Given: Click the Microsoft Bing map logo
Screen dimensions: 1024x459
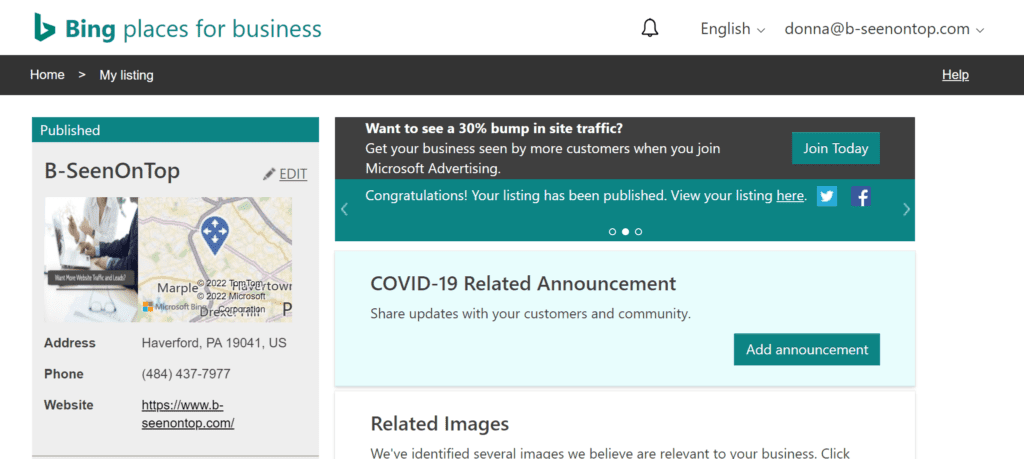Looking at the screenshot, I should tap(173, 307).
